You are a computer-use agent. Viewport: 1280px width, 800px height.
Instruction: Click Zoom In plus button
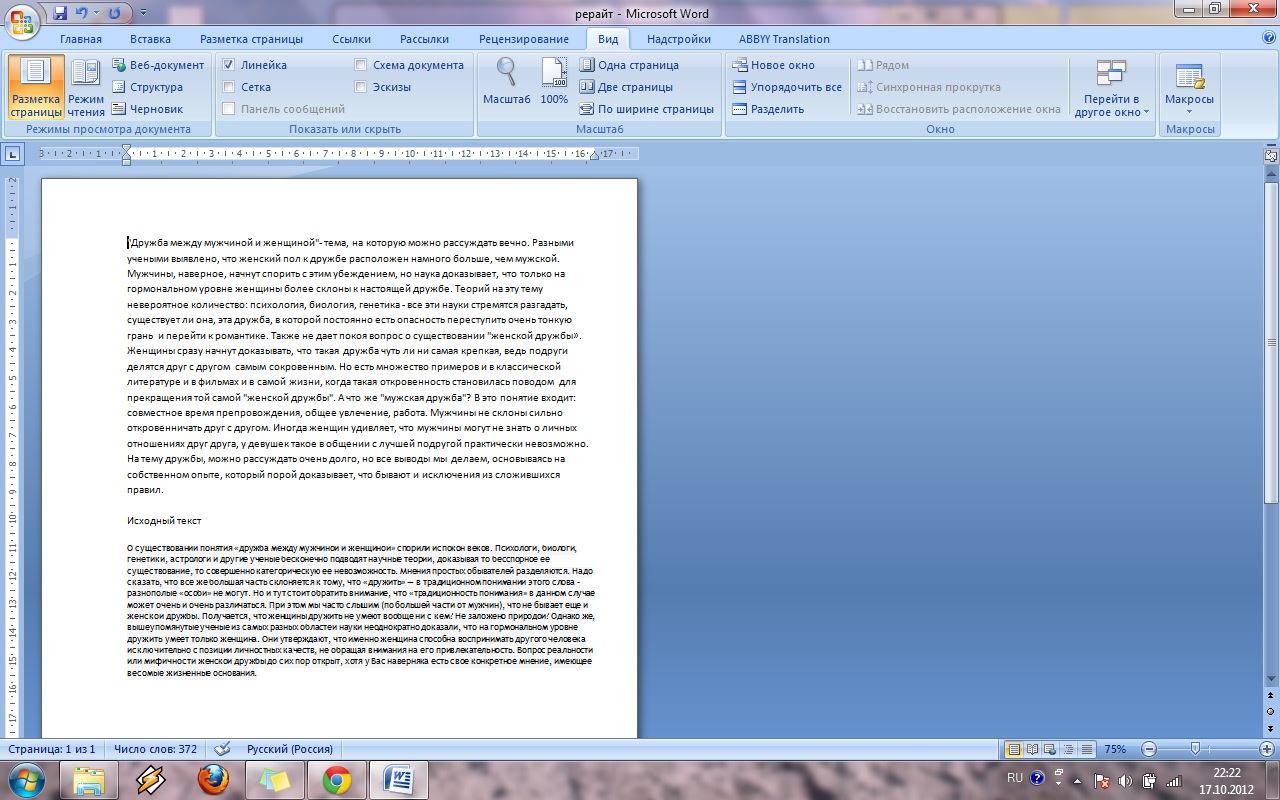(x=1268, y=749)
